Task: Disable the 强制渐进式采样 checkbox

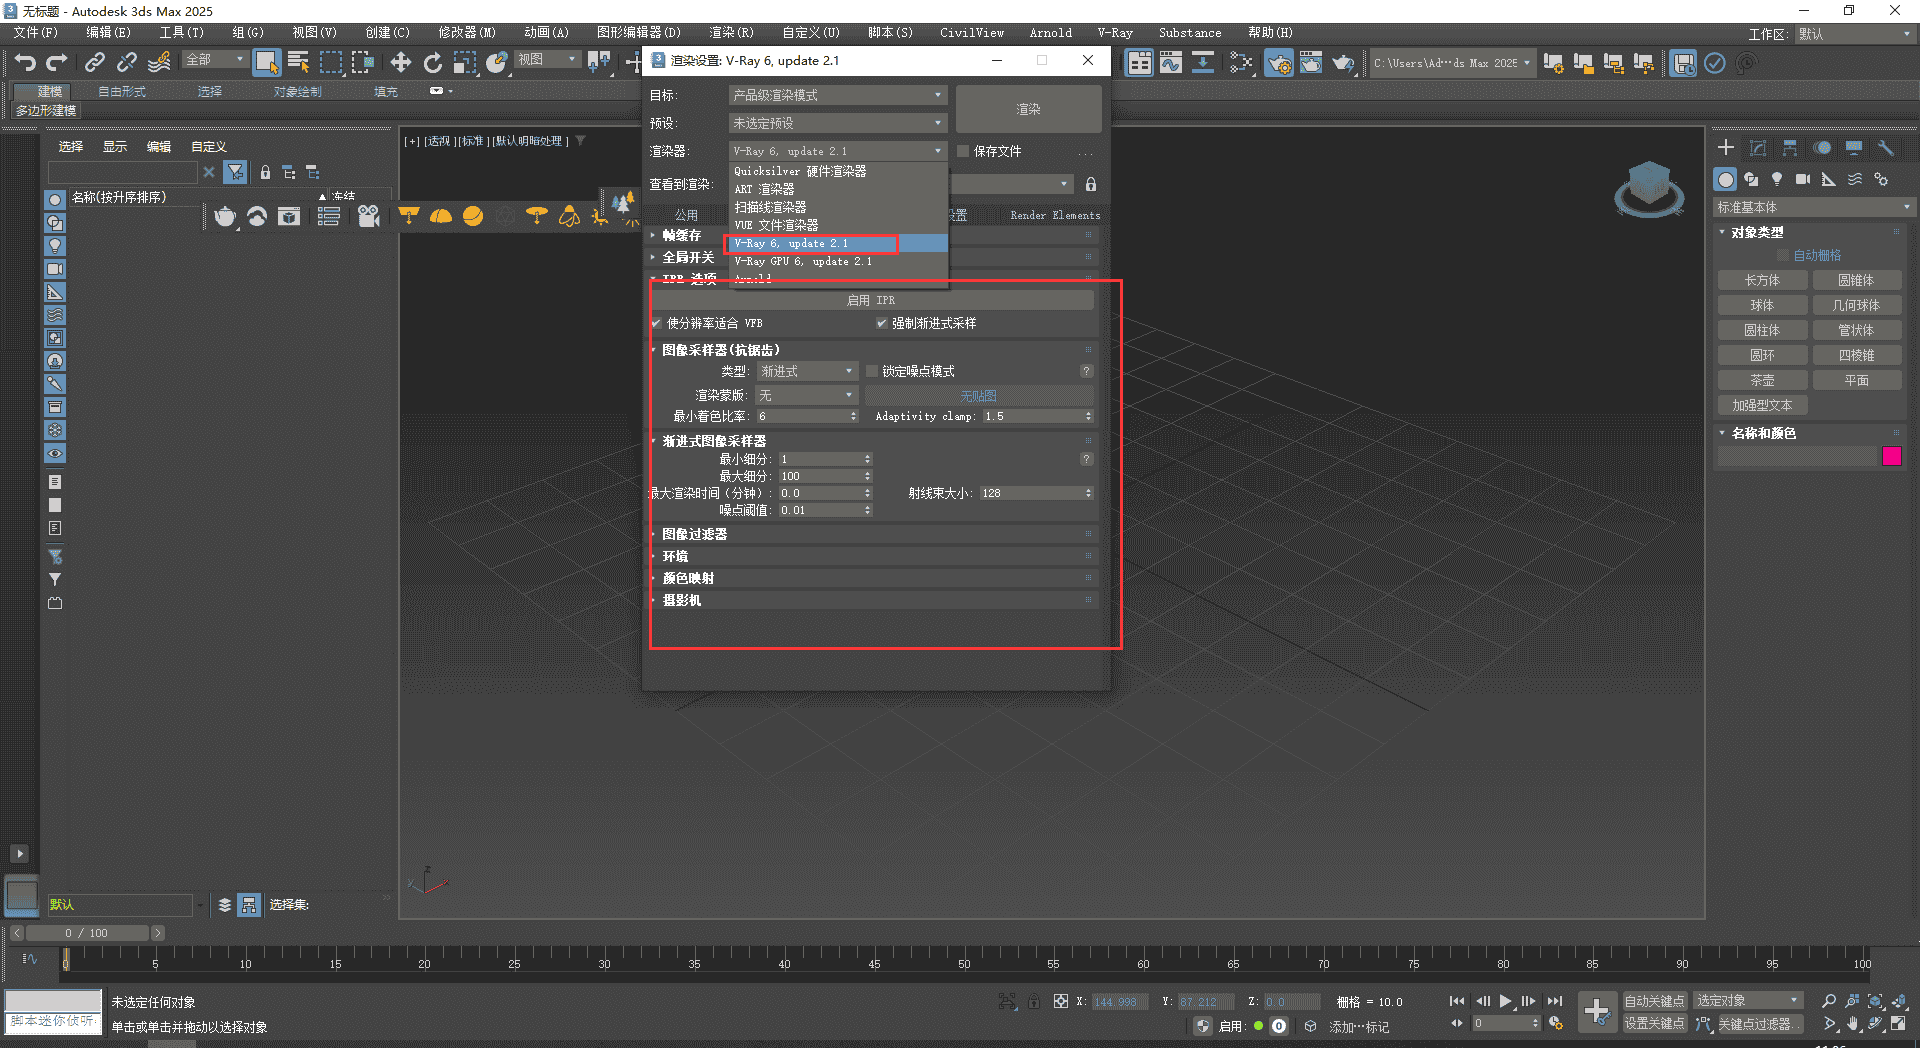Action: [882, 323]
